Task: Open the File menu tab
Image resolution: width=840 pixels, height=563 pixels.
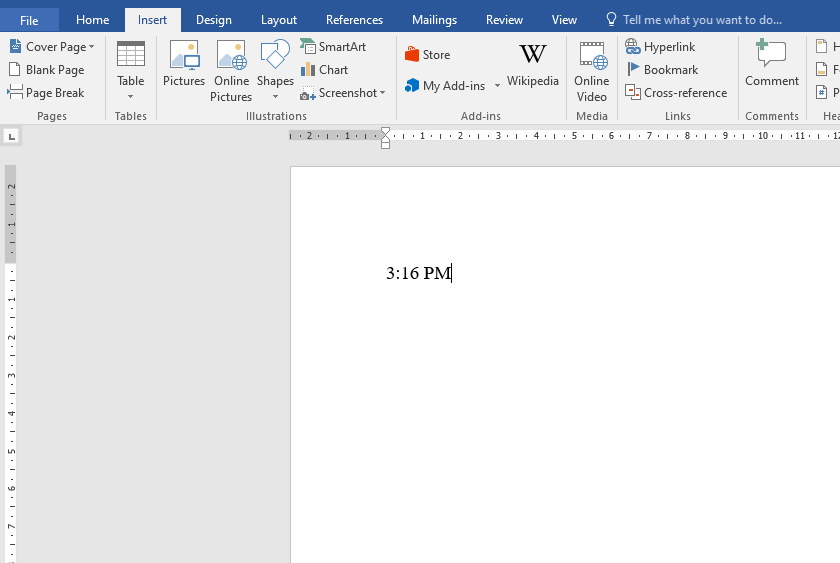Action: (x=29, y=20)
